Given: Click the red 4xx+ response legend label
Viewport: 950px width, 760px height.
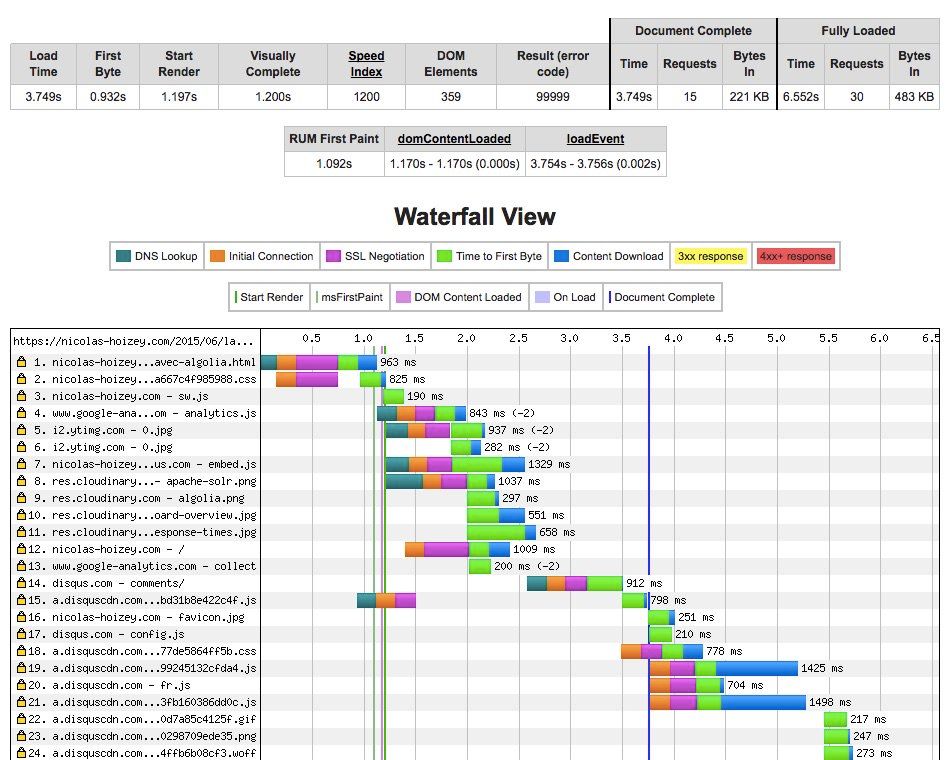Looking at the screenshot, I should pos(795,256).
